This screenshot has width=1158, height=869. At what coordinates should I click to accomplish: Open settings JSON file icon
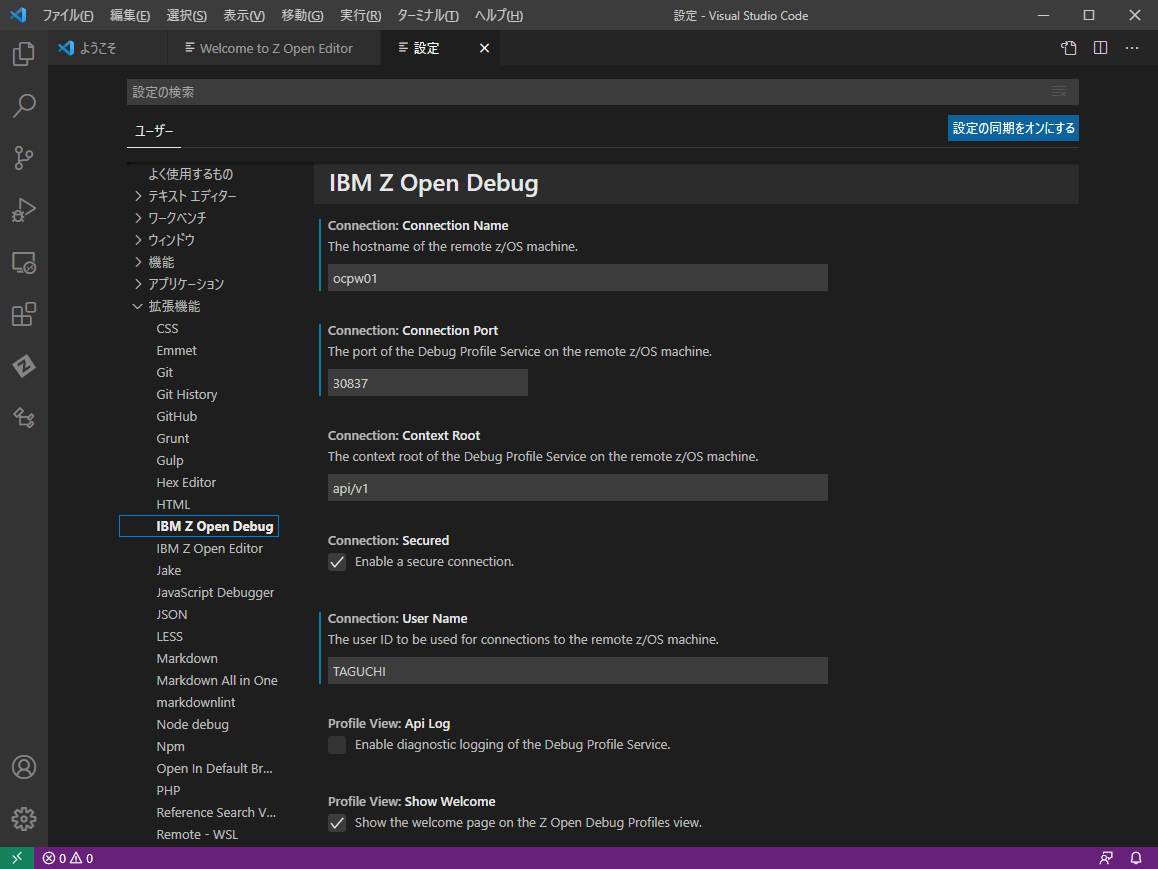(1069, 48)
